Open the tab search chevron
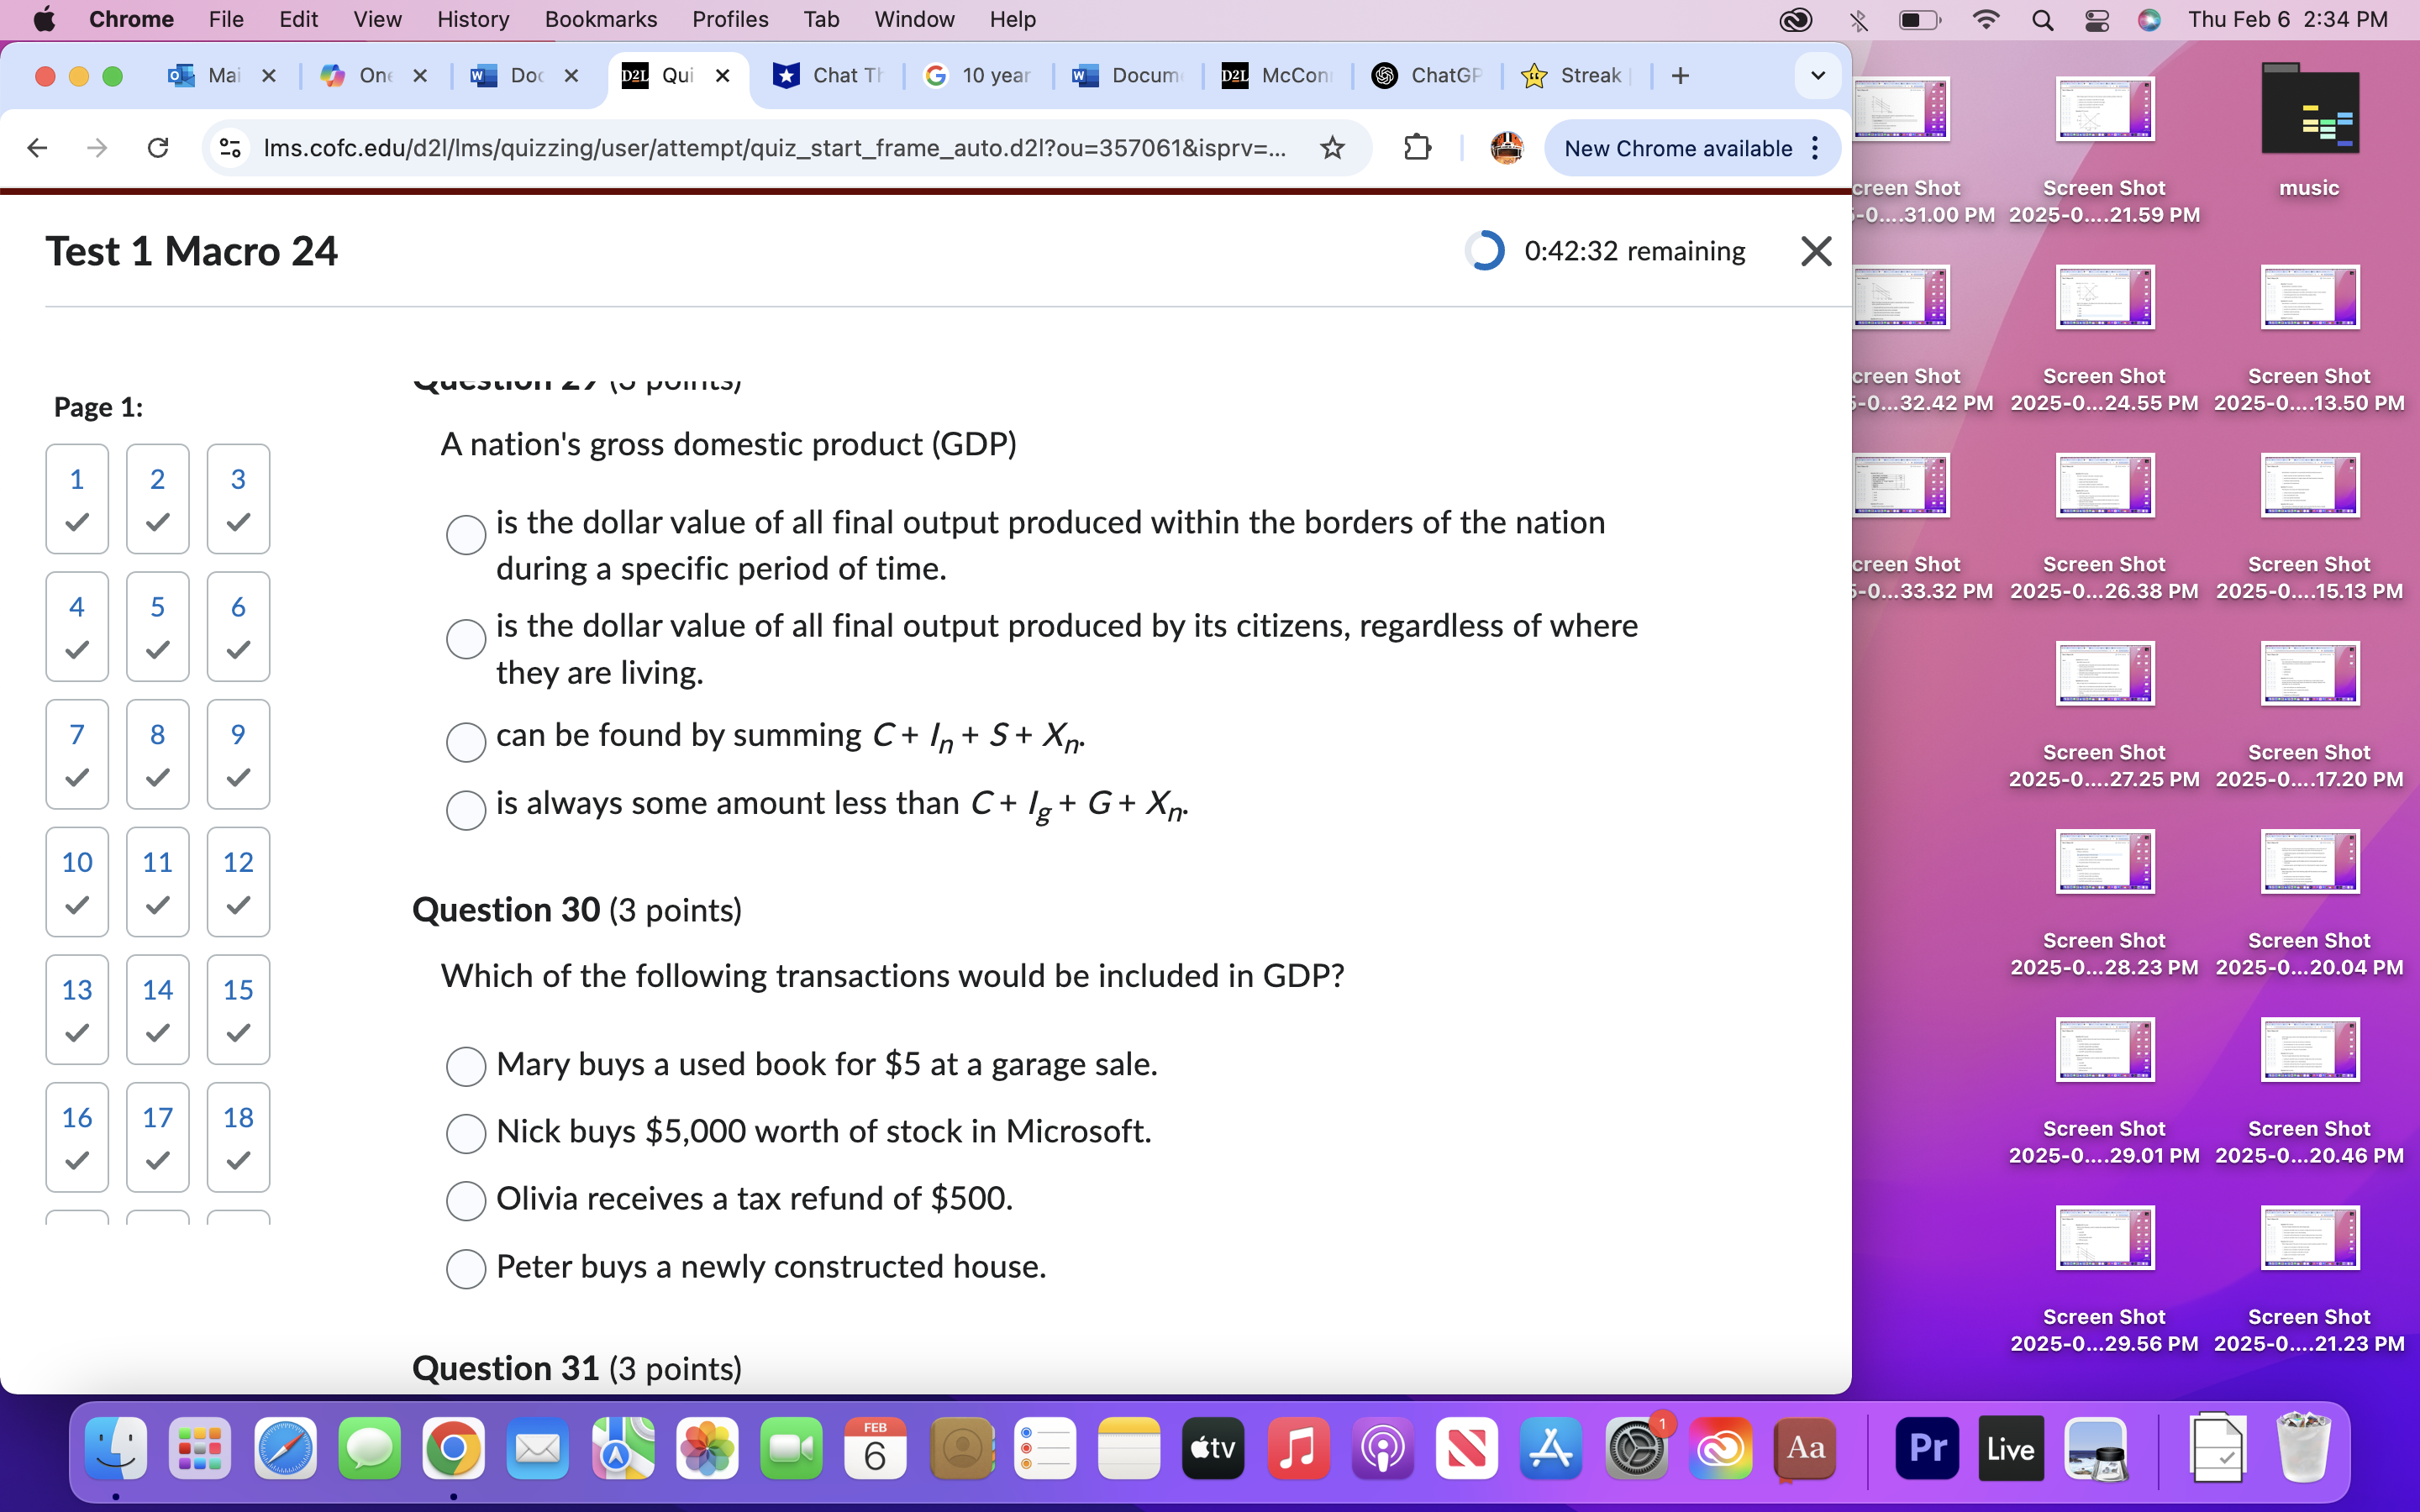This screenshot has height=1512, width=2420. 1816,75
